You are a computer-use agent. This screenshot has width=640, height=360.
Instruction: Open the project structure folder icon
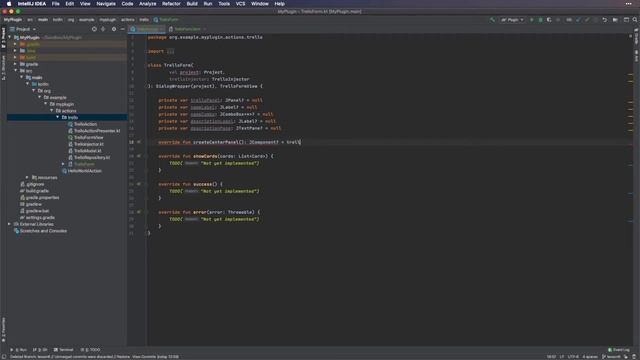coord(615,20)
